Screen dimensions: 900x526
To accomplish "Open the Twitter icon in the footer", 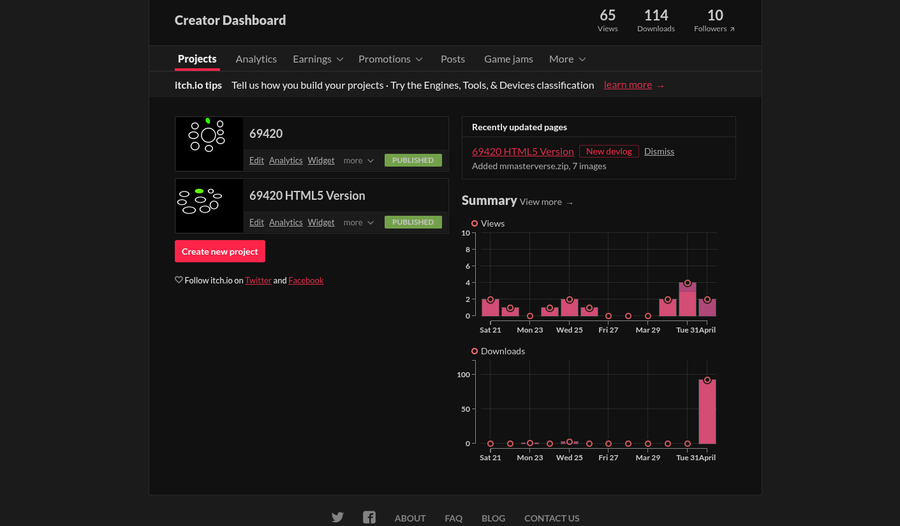I will click(338, 517).
